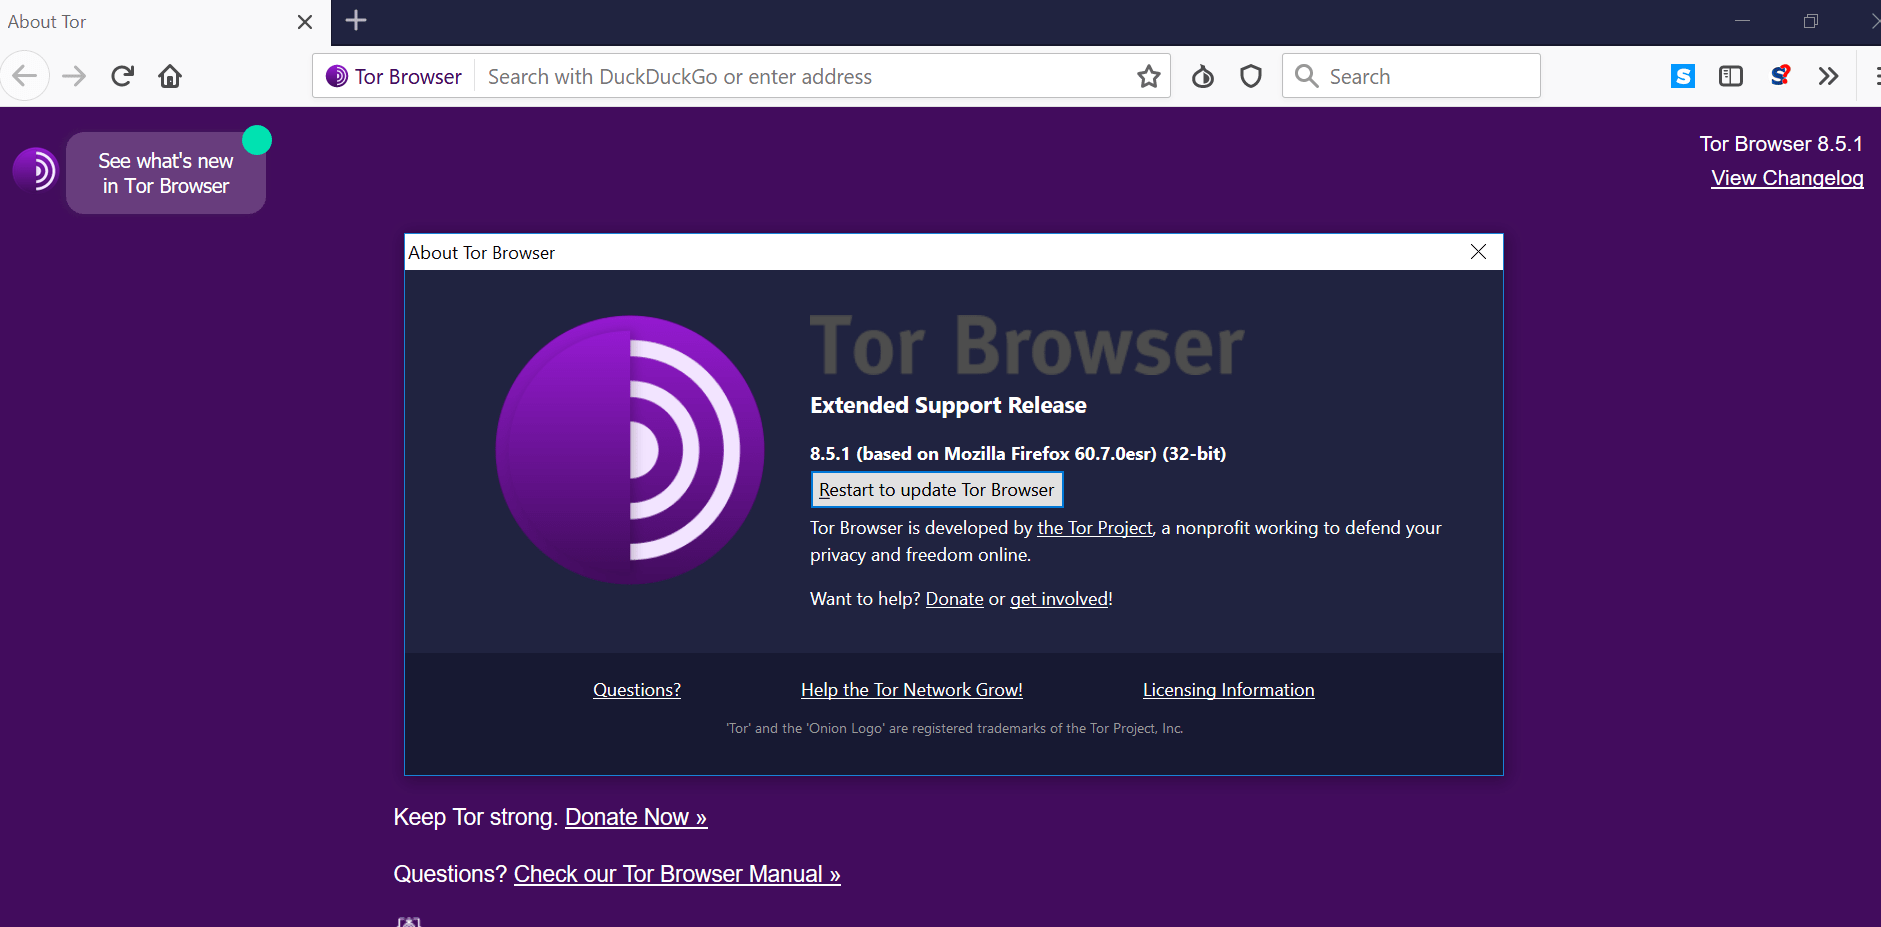Click the purple onion logo beside what's new

coord(35,171)
